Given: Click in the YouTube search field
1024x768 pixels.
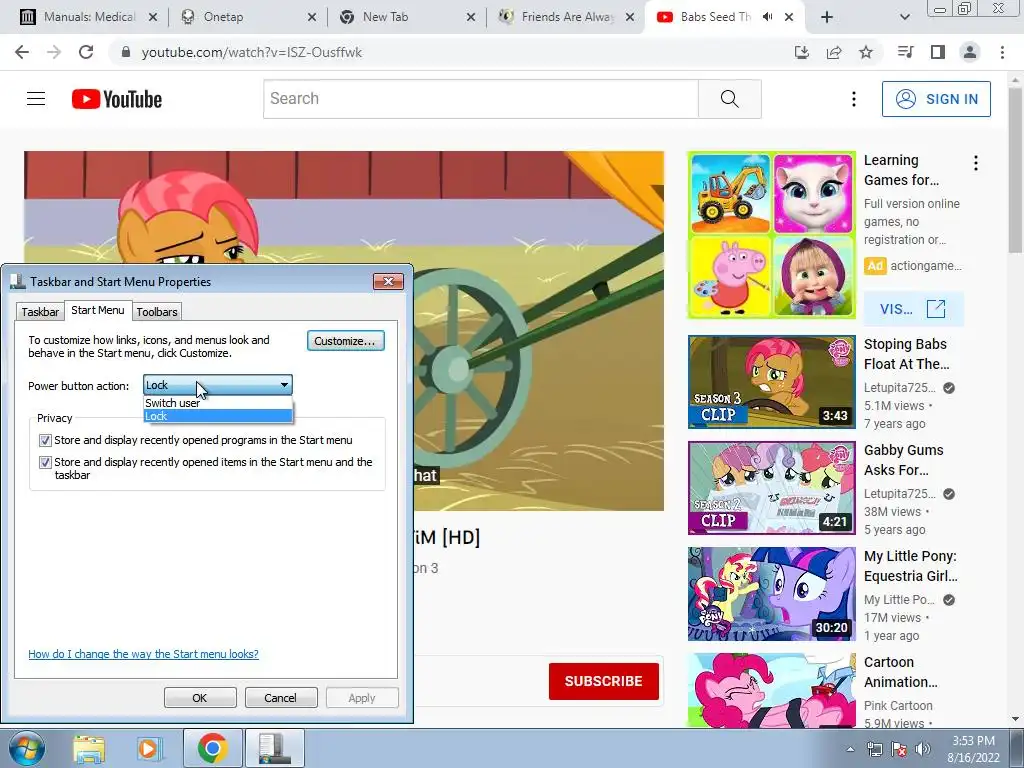Looking at the screenshot, I should pos(481,99).
